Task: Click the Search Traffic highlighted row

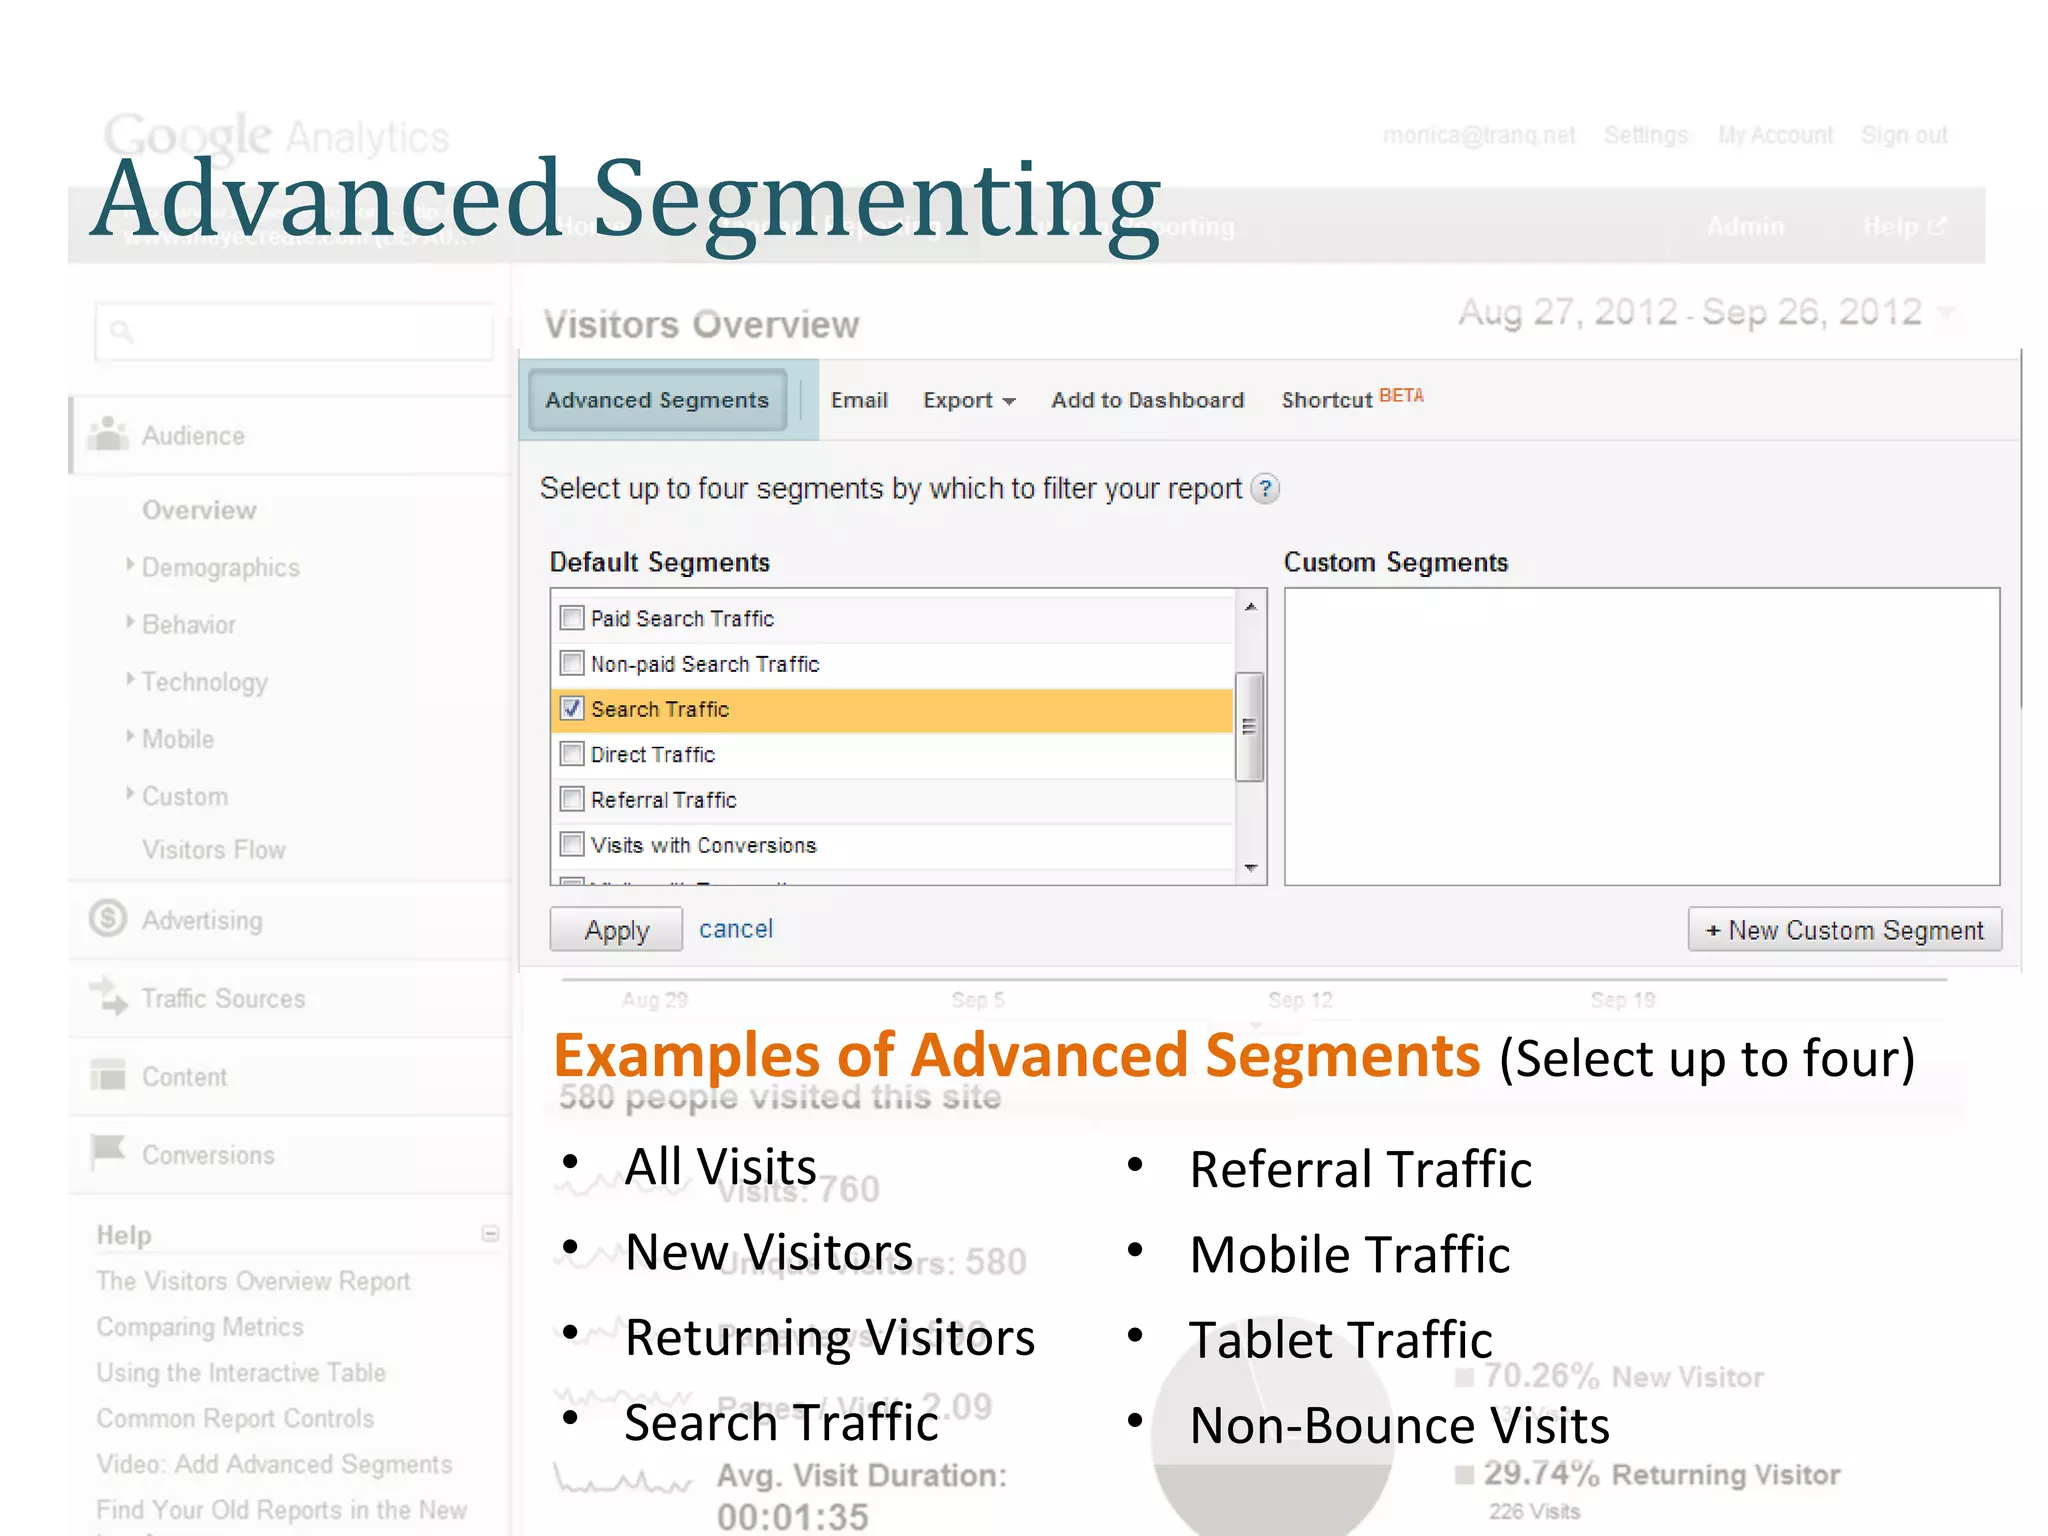Action: tap(892, 709)
